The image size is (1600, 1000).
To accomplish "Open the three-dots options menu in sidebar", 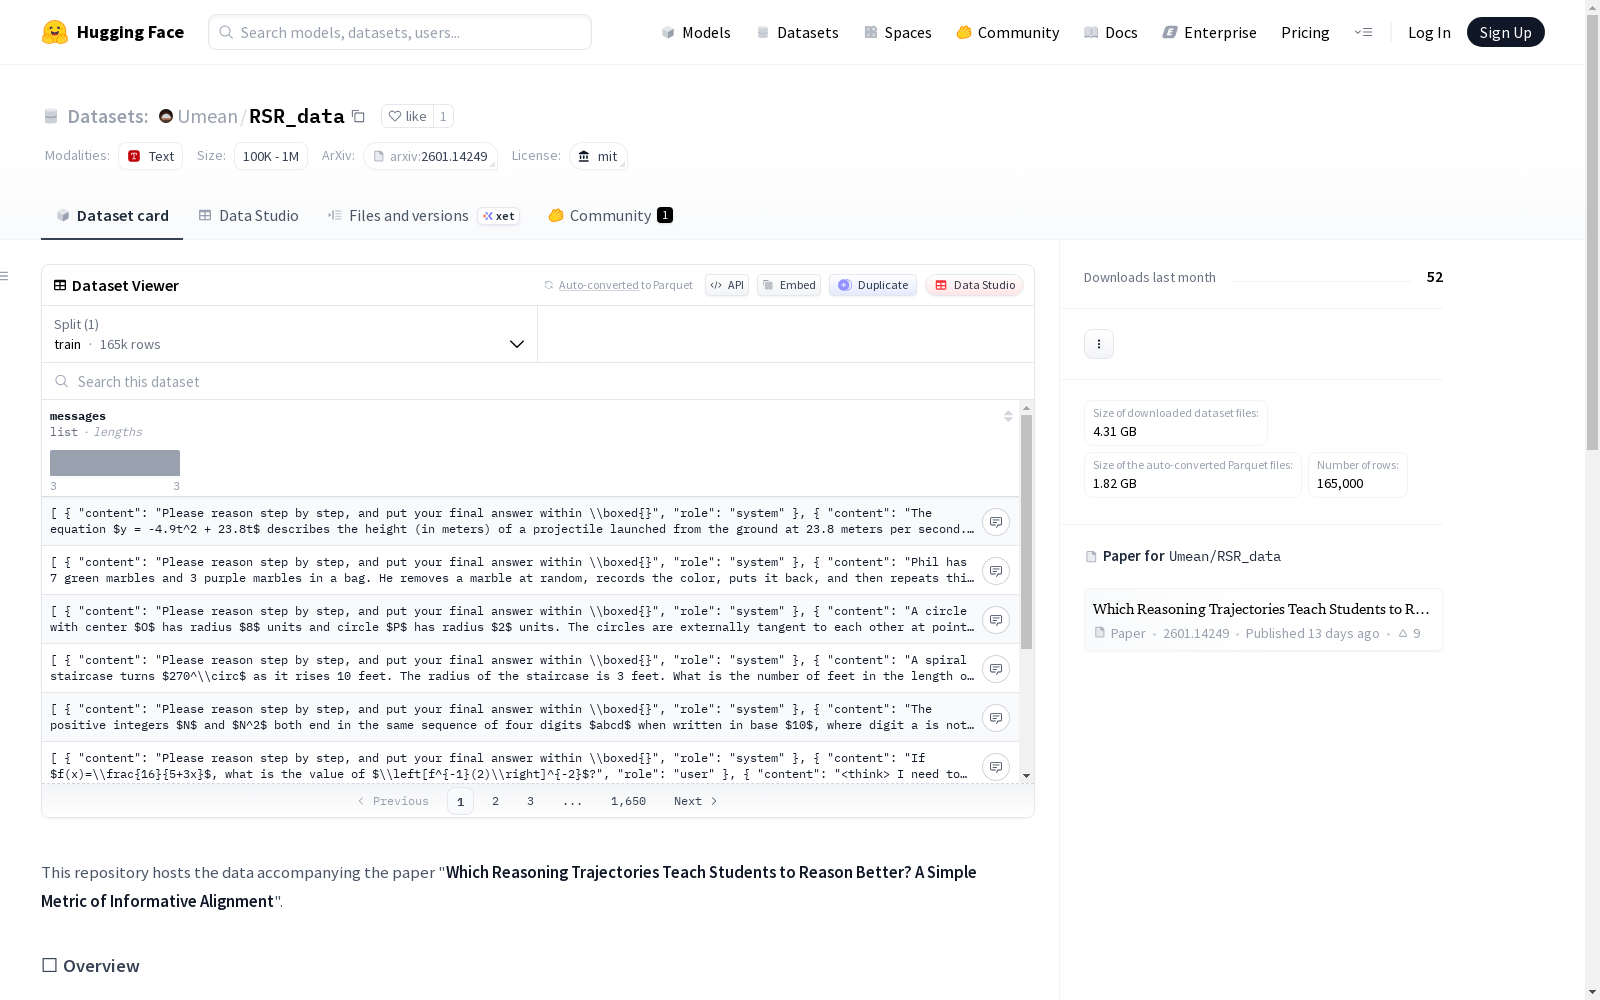I will [1099, 344].
